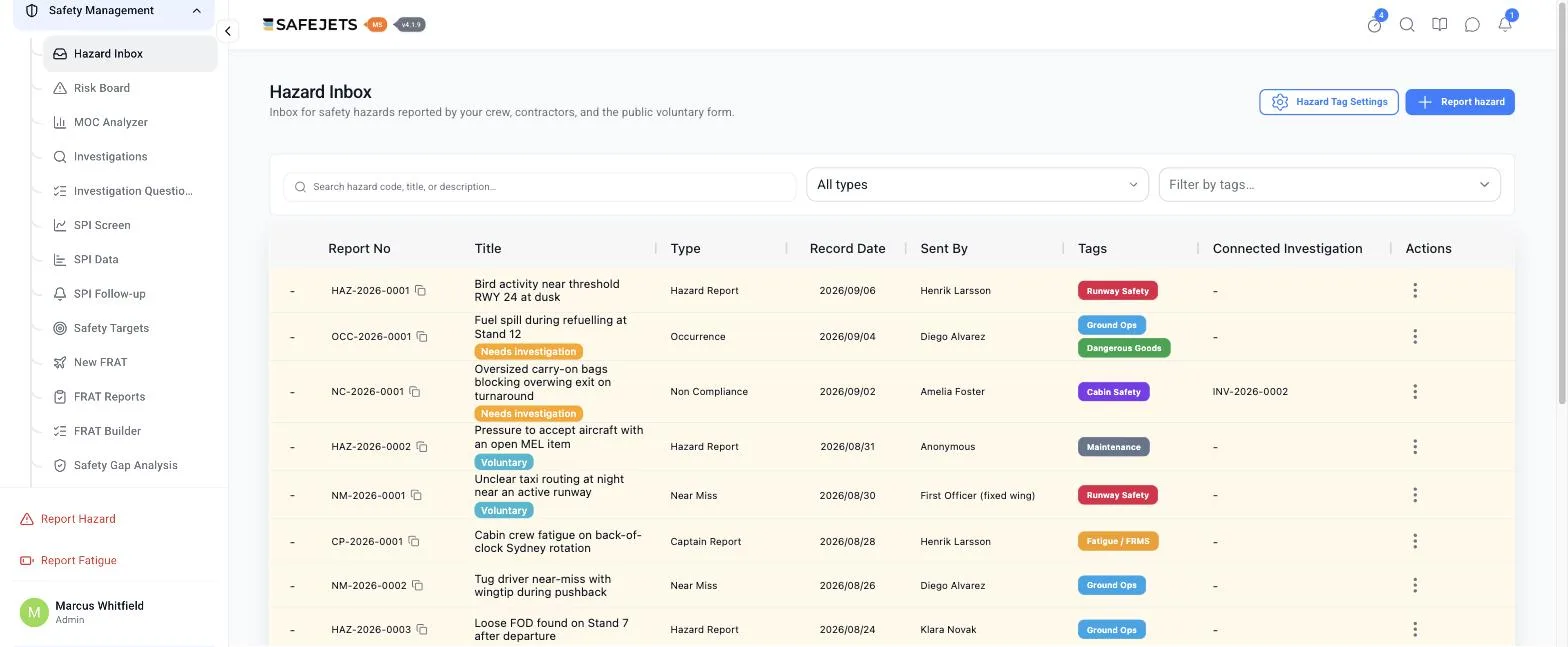This screenshot has height=647, width=1568.
Task: Click the v4.1.9 version badge
Action: (x=410, y=25)
